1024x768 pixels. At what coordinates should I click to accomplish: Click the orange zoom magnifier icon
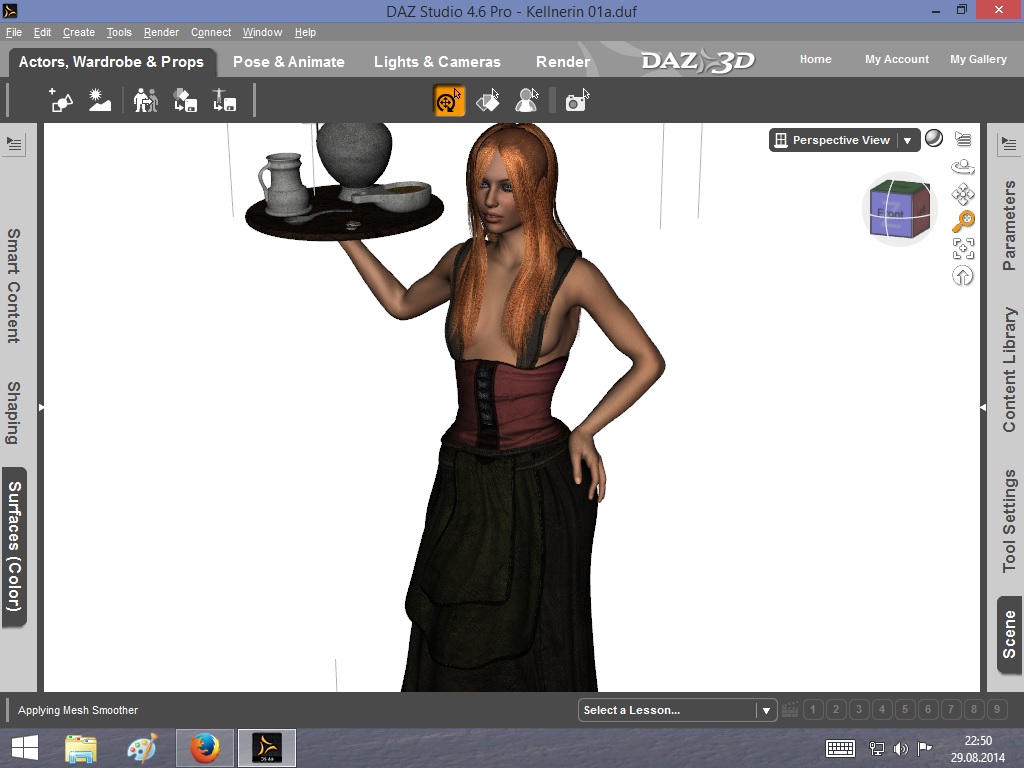point(963,221)
